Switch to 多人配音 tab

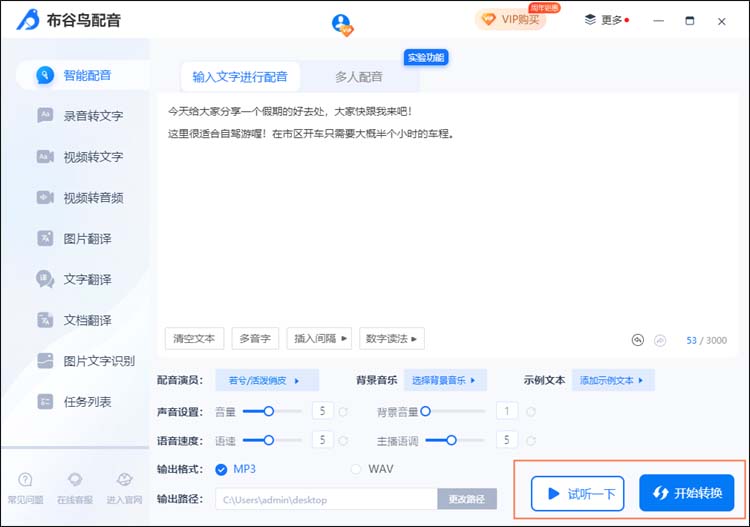(x=359, y=77)
